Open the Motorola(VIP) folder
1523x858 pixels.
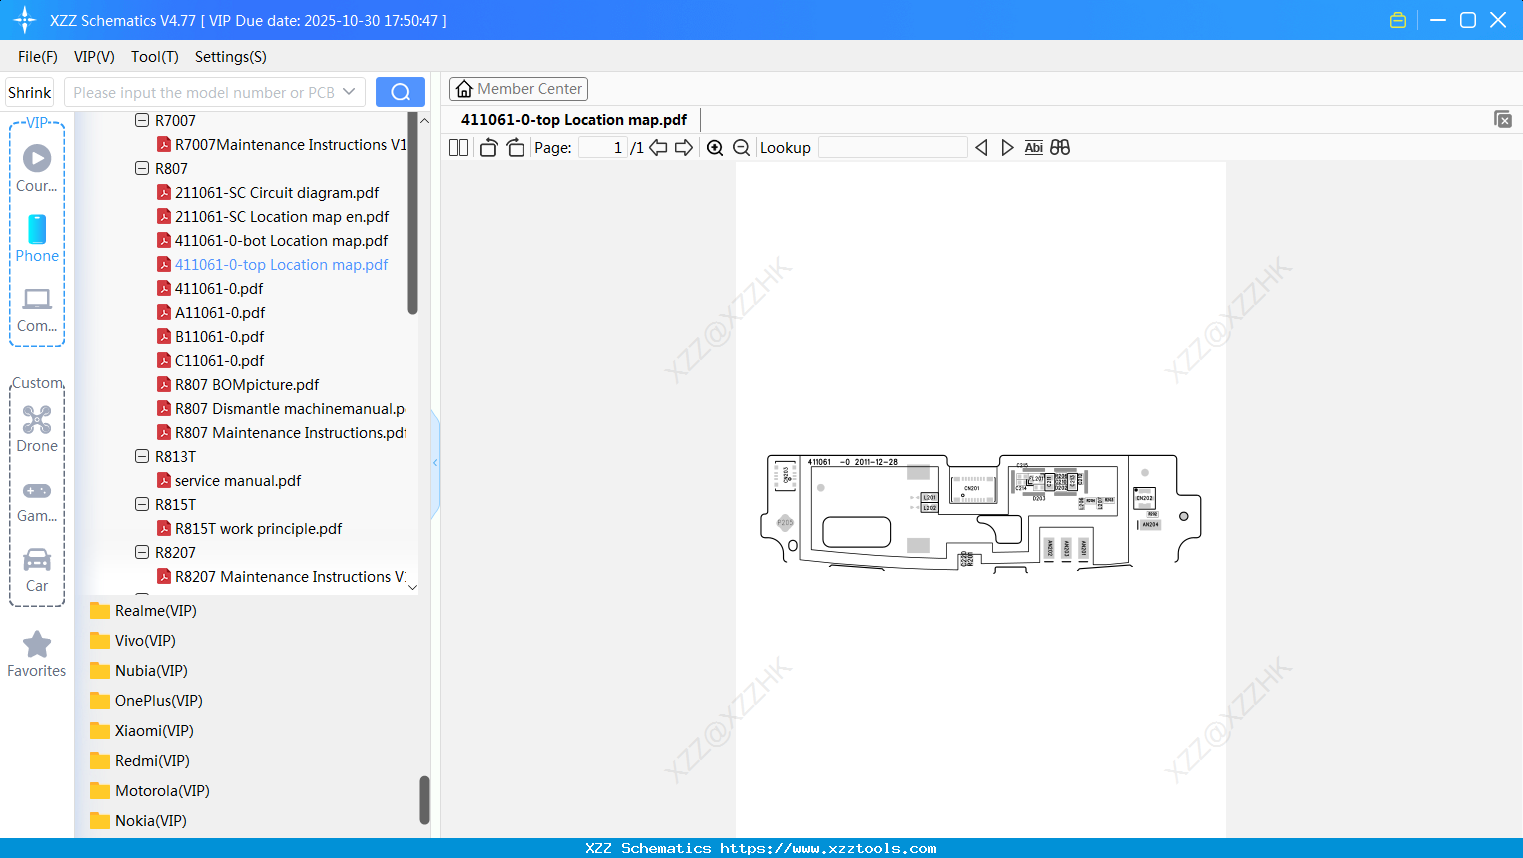[x=149, y=791]
